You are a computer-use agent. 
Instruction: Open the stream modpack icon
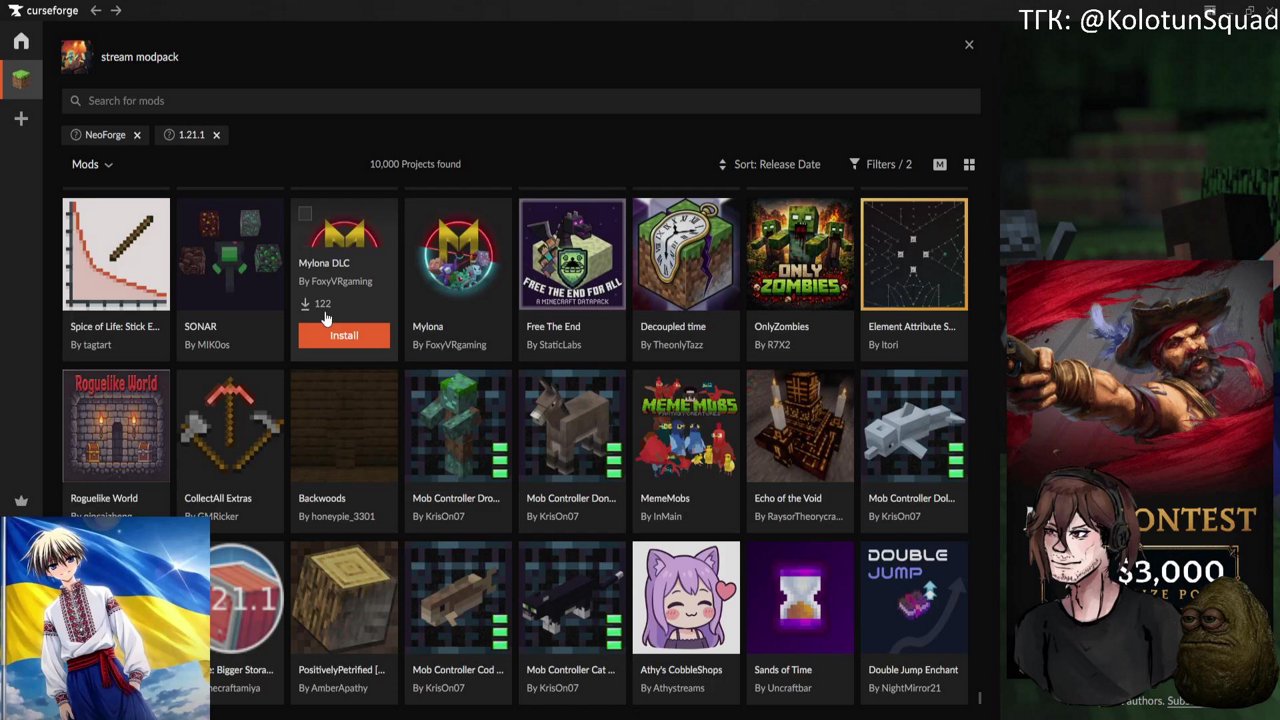click(75, 57)
